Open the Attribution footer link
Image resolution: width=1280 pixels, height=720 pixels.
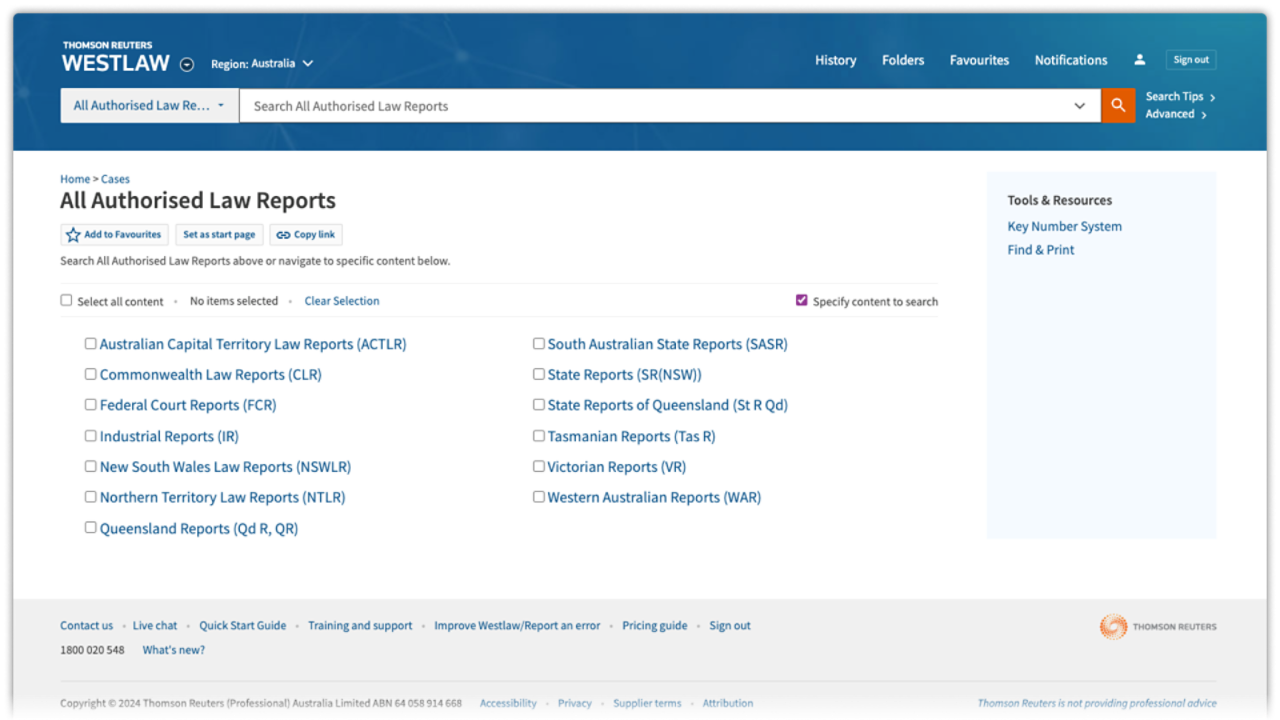[728, 703]
